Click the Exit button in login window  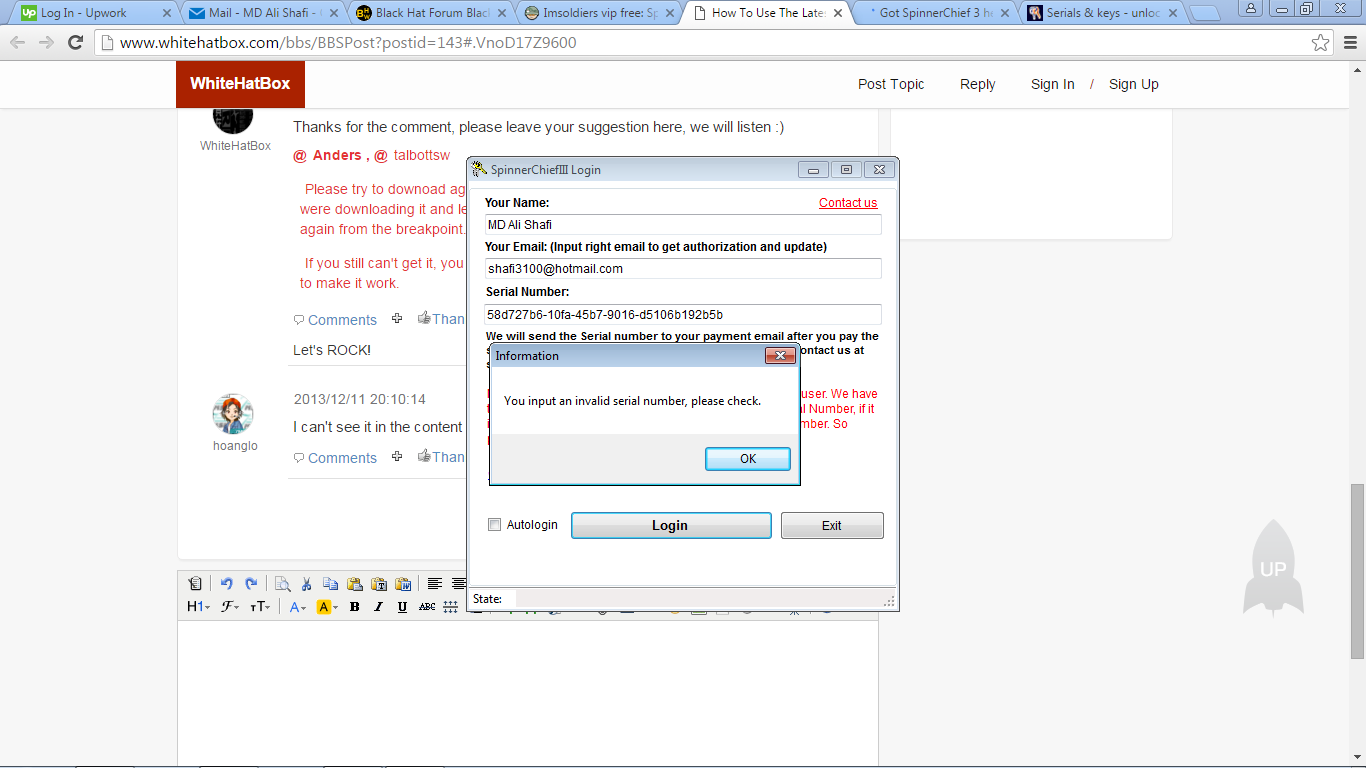pos(831,525)
